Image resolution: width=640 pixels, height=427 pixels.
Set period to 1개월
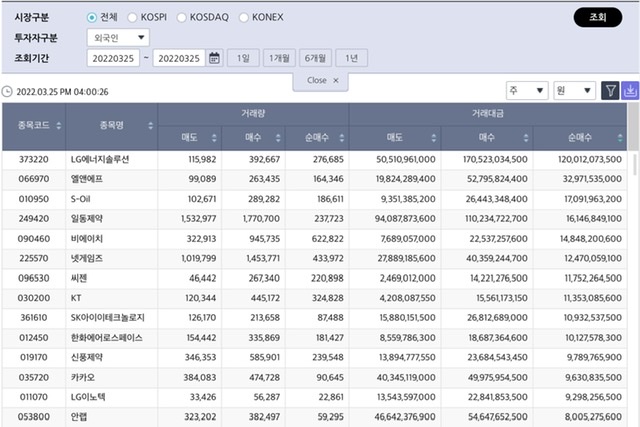tap(278, 58)
